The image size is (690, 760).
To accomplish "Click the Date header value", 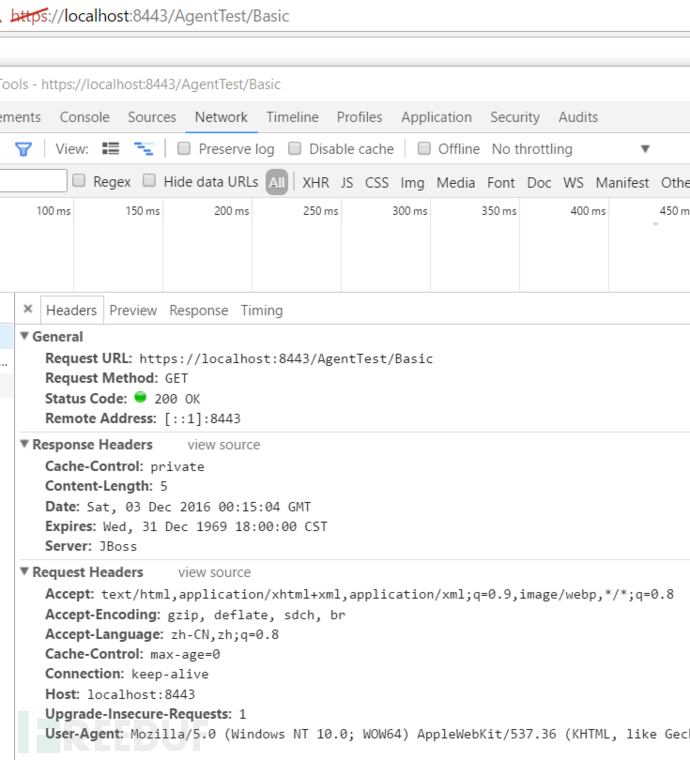I will pos(199,507).
